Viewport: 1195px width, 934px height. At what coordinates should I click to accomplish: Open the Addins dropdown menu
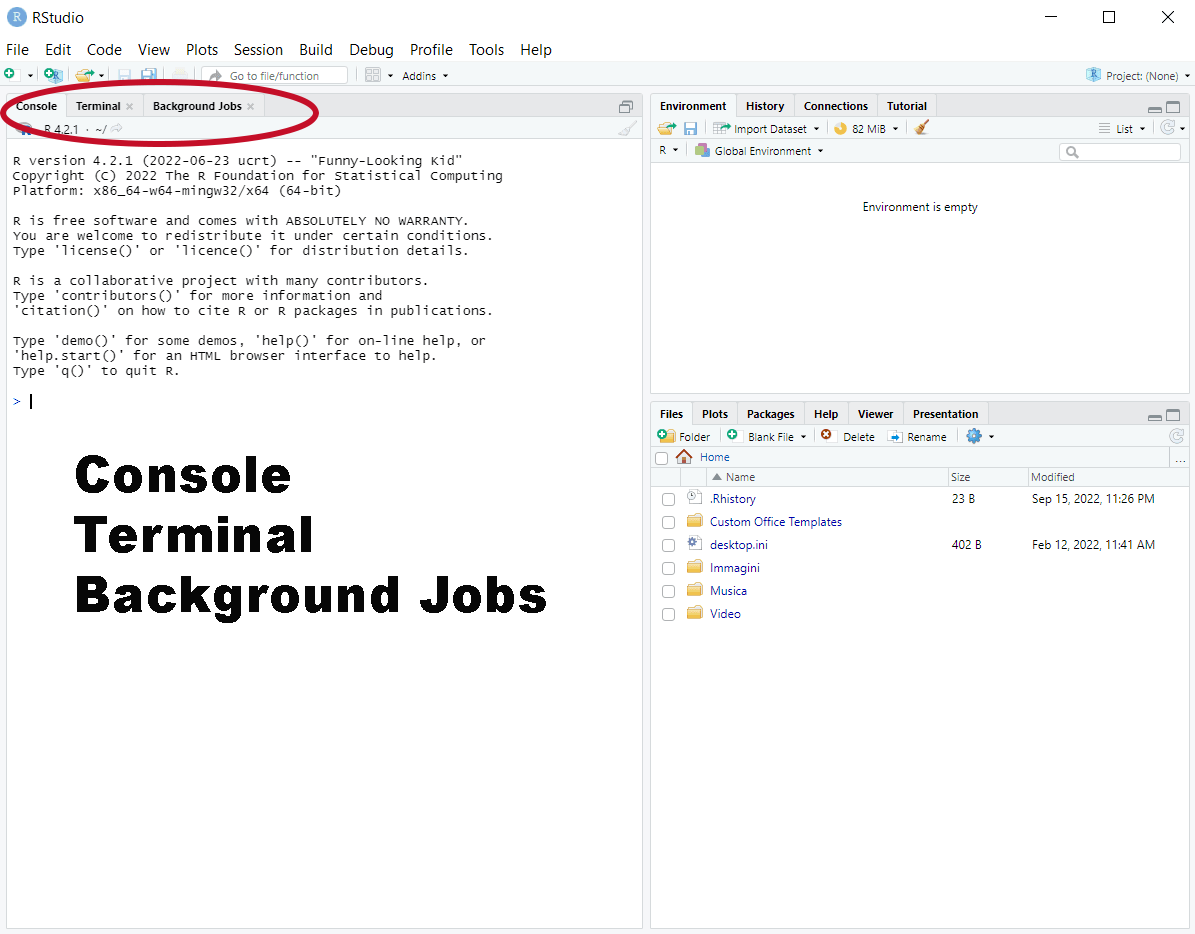(x=425, y=76)
